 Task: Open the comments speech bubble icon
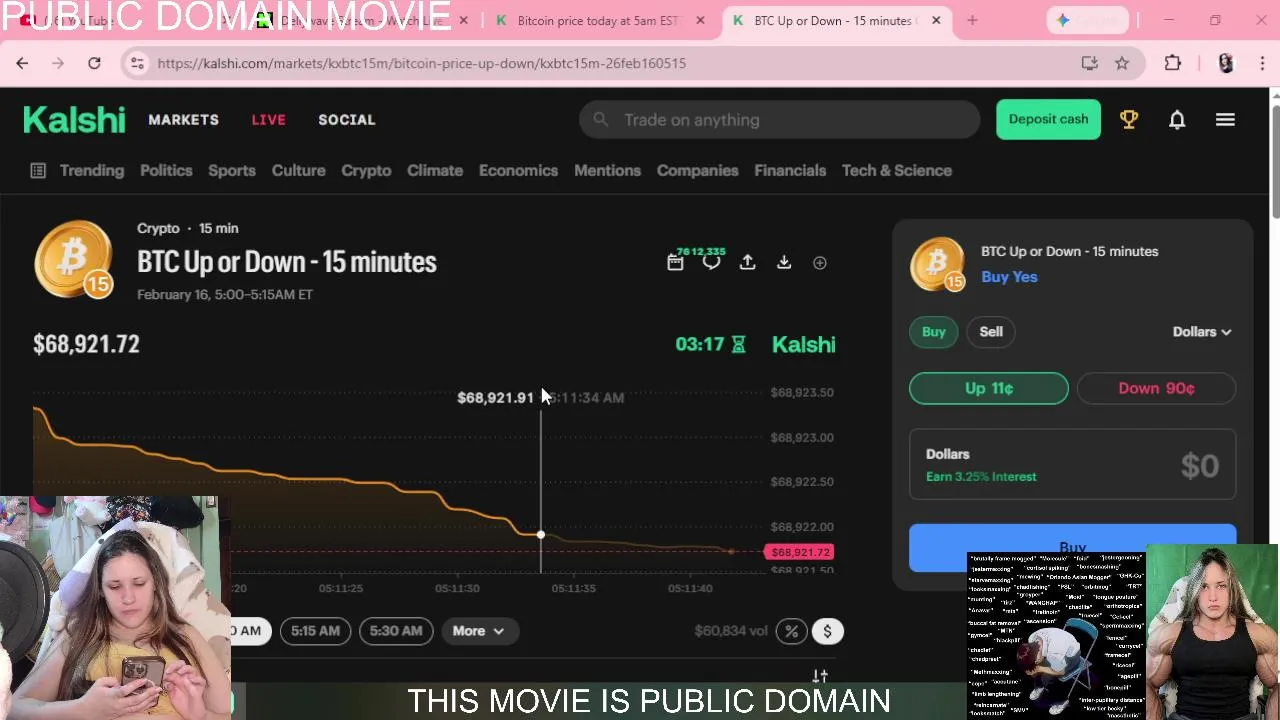click(x=711, y=262)
